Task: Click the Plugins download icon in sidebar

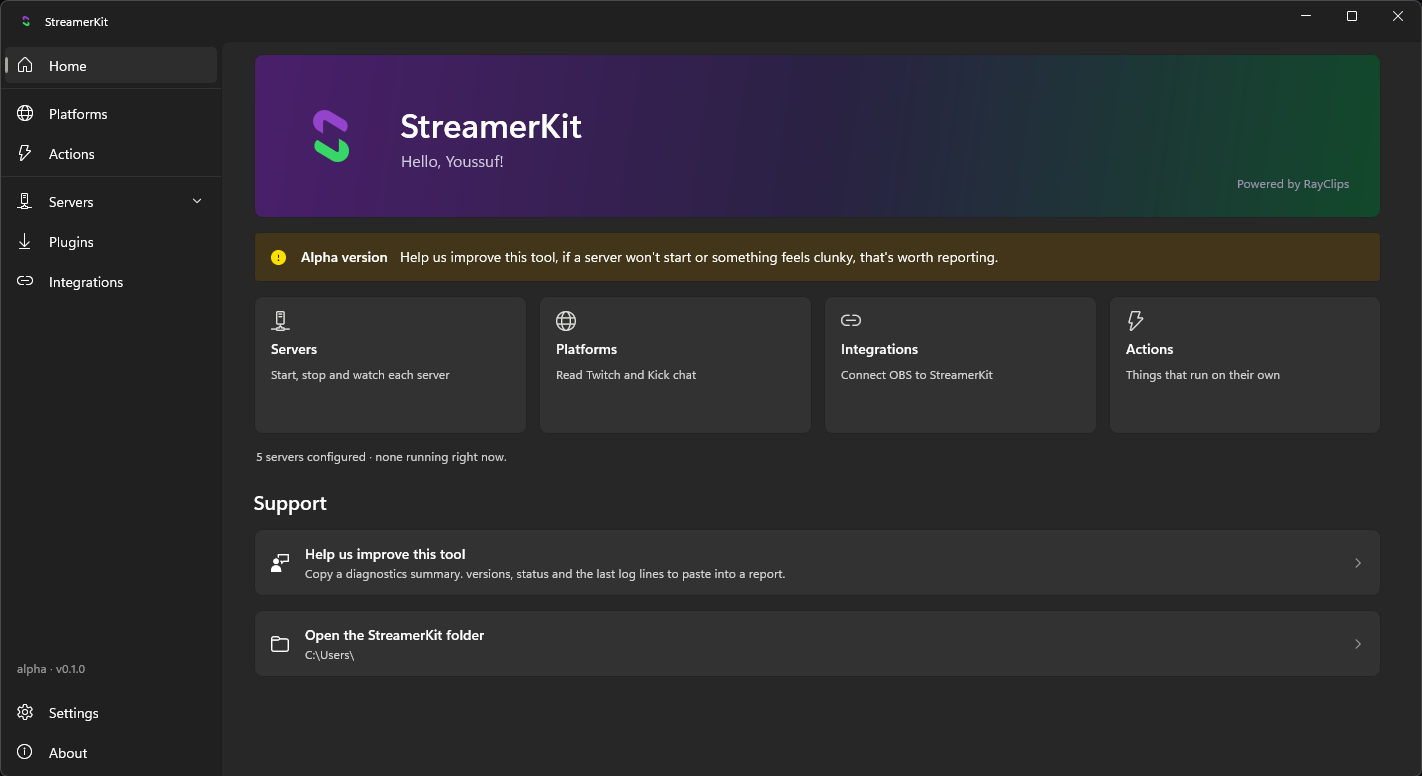Action: pos(25,242)
